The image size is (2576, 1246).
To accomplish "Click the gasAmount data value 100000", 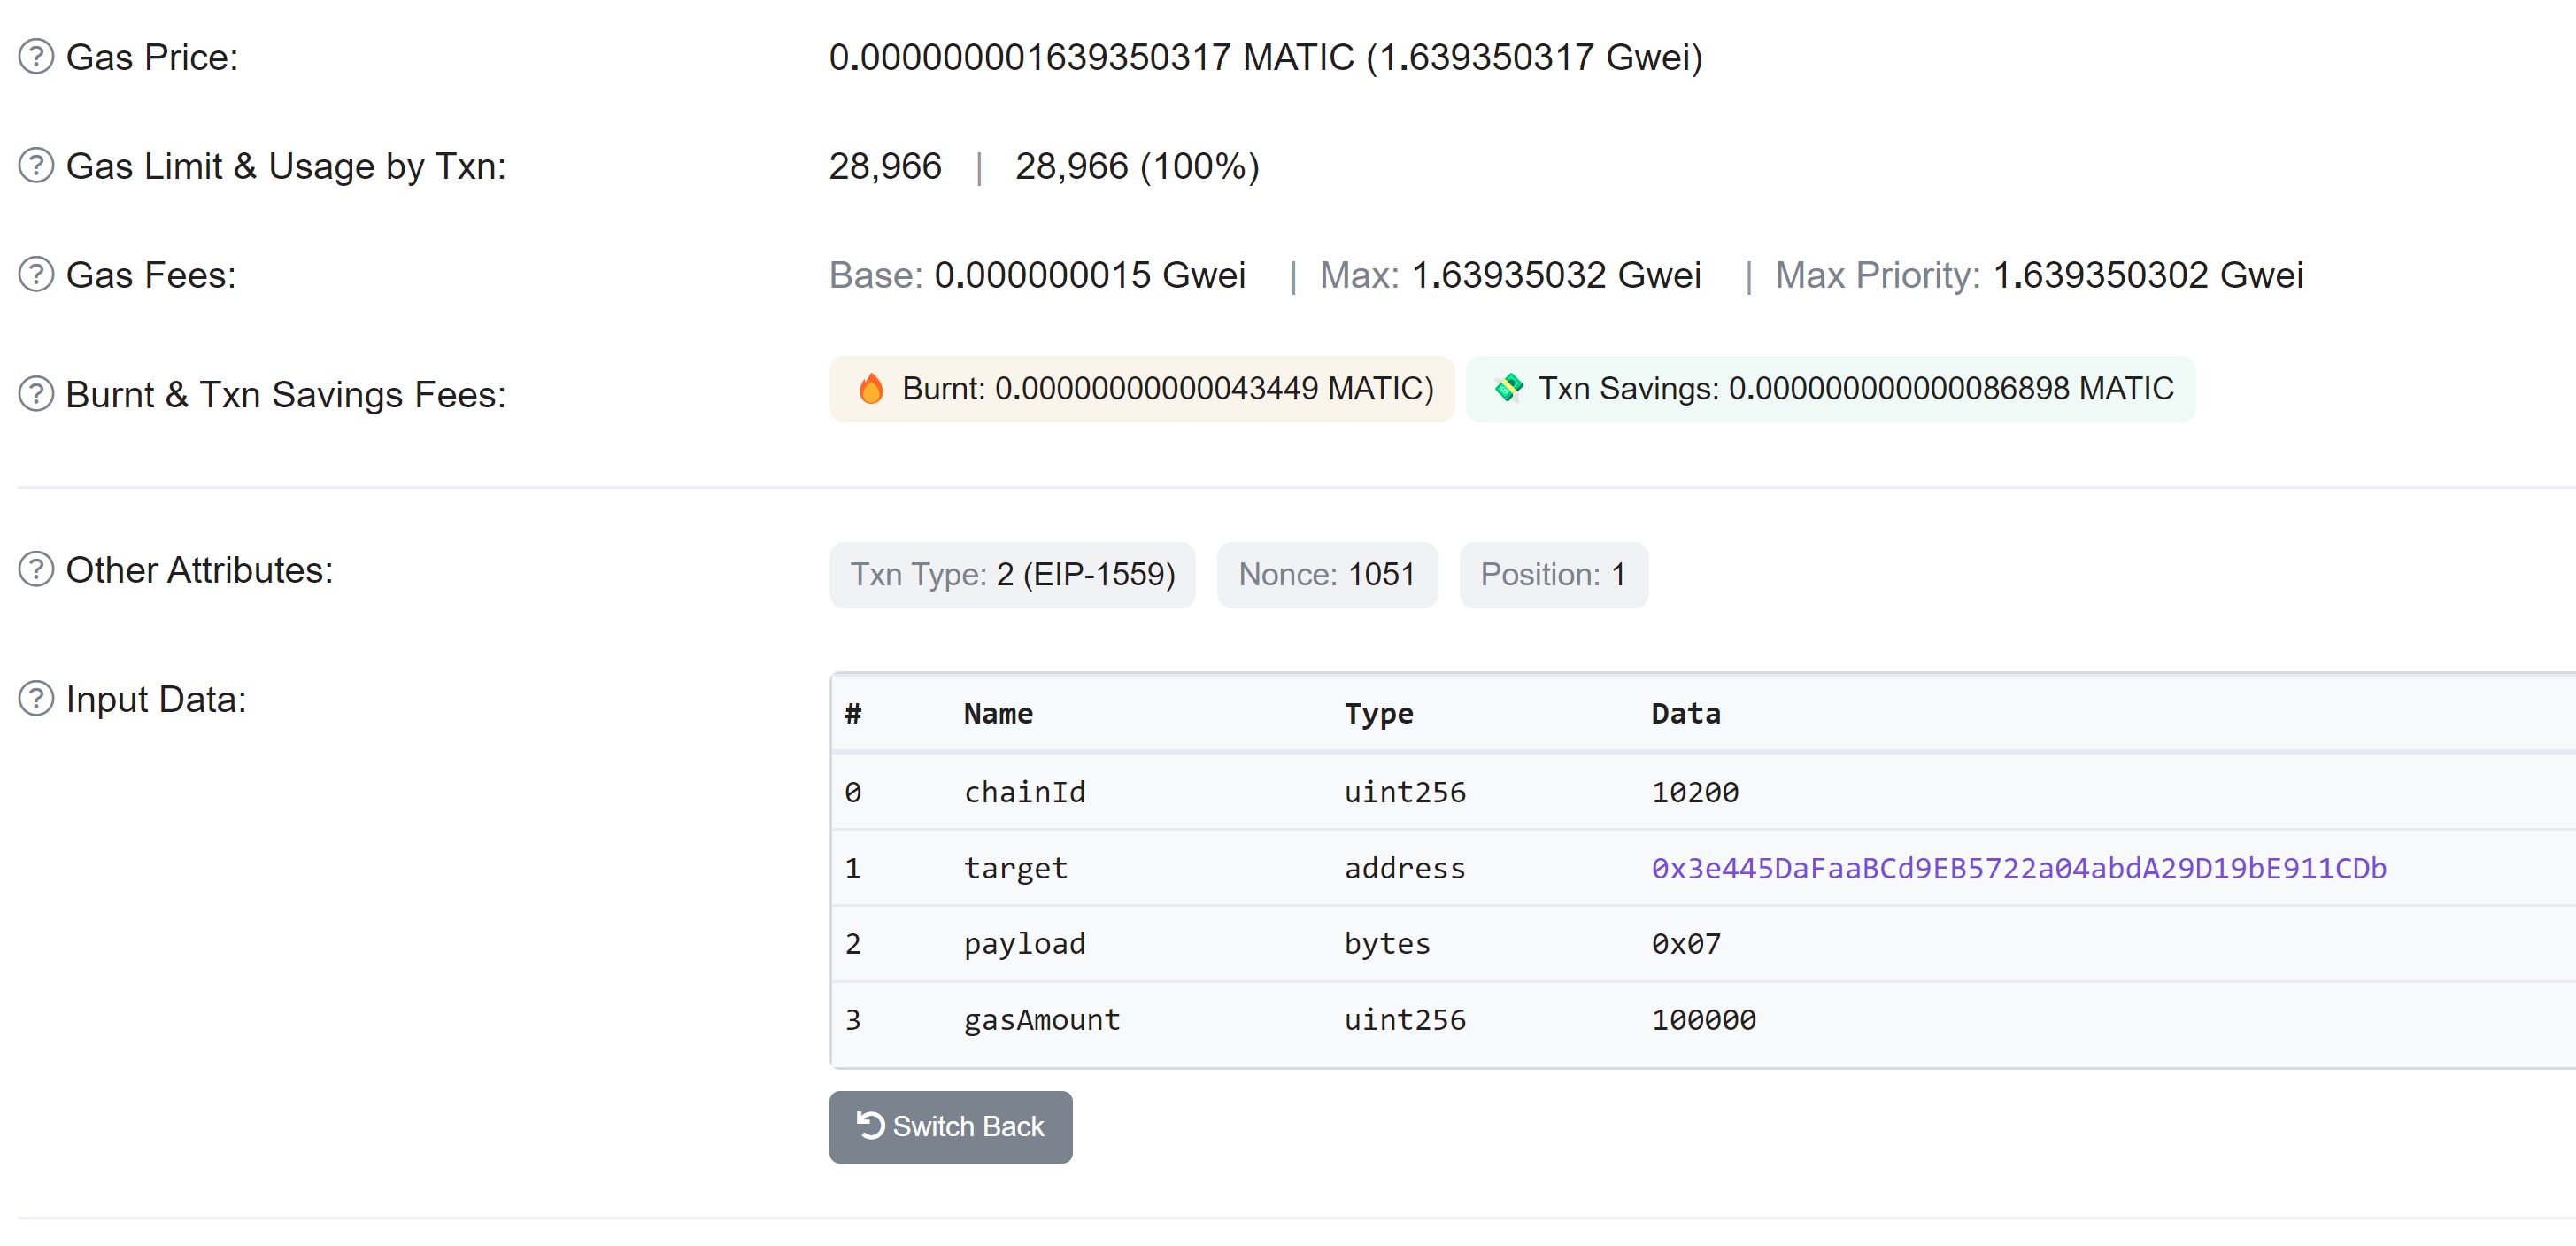I will click(1704, 1020).
